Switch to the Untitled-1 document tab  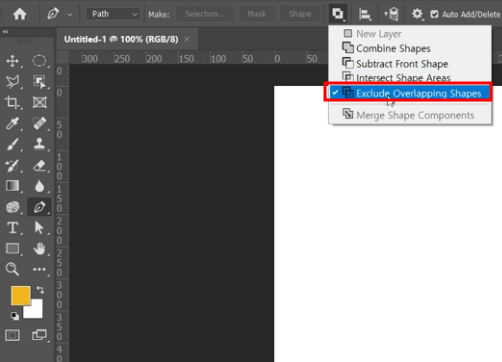pyautogui.click(x=121, y=39)
